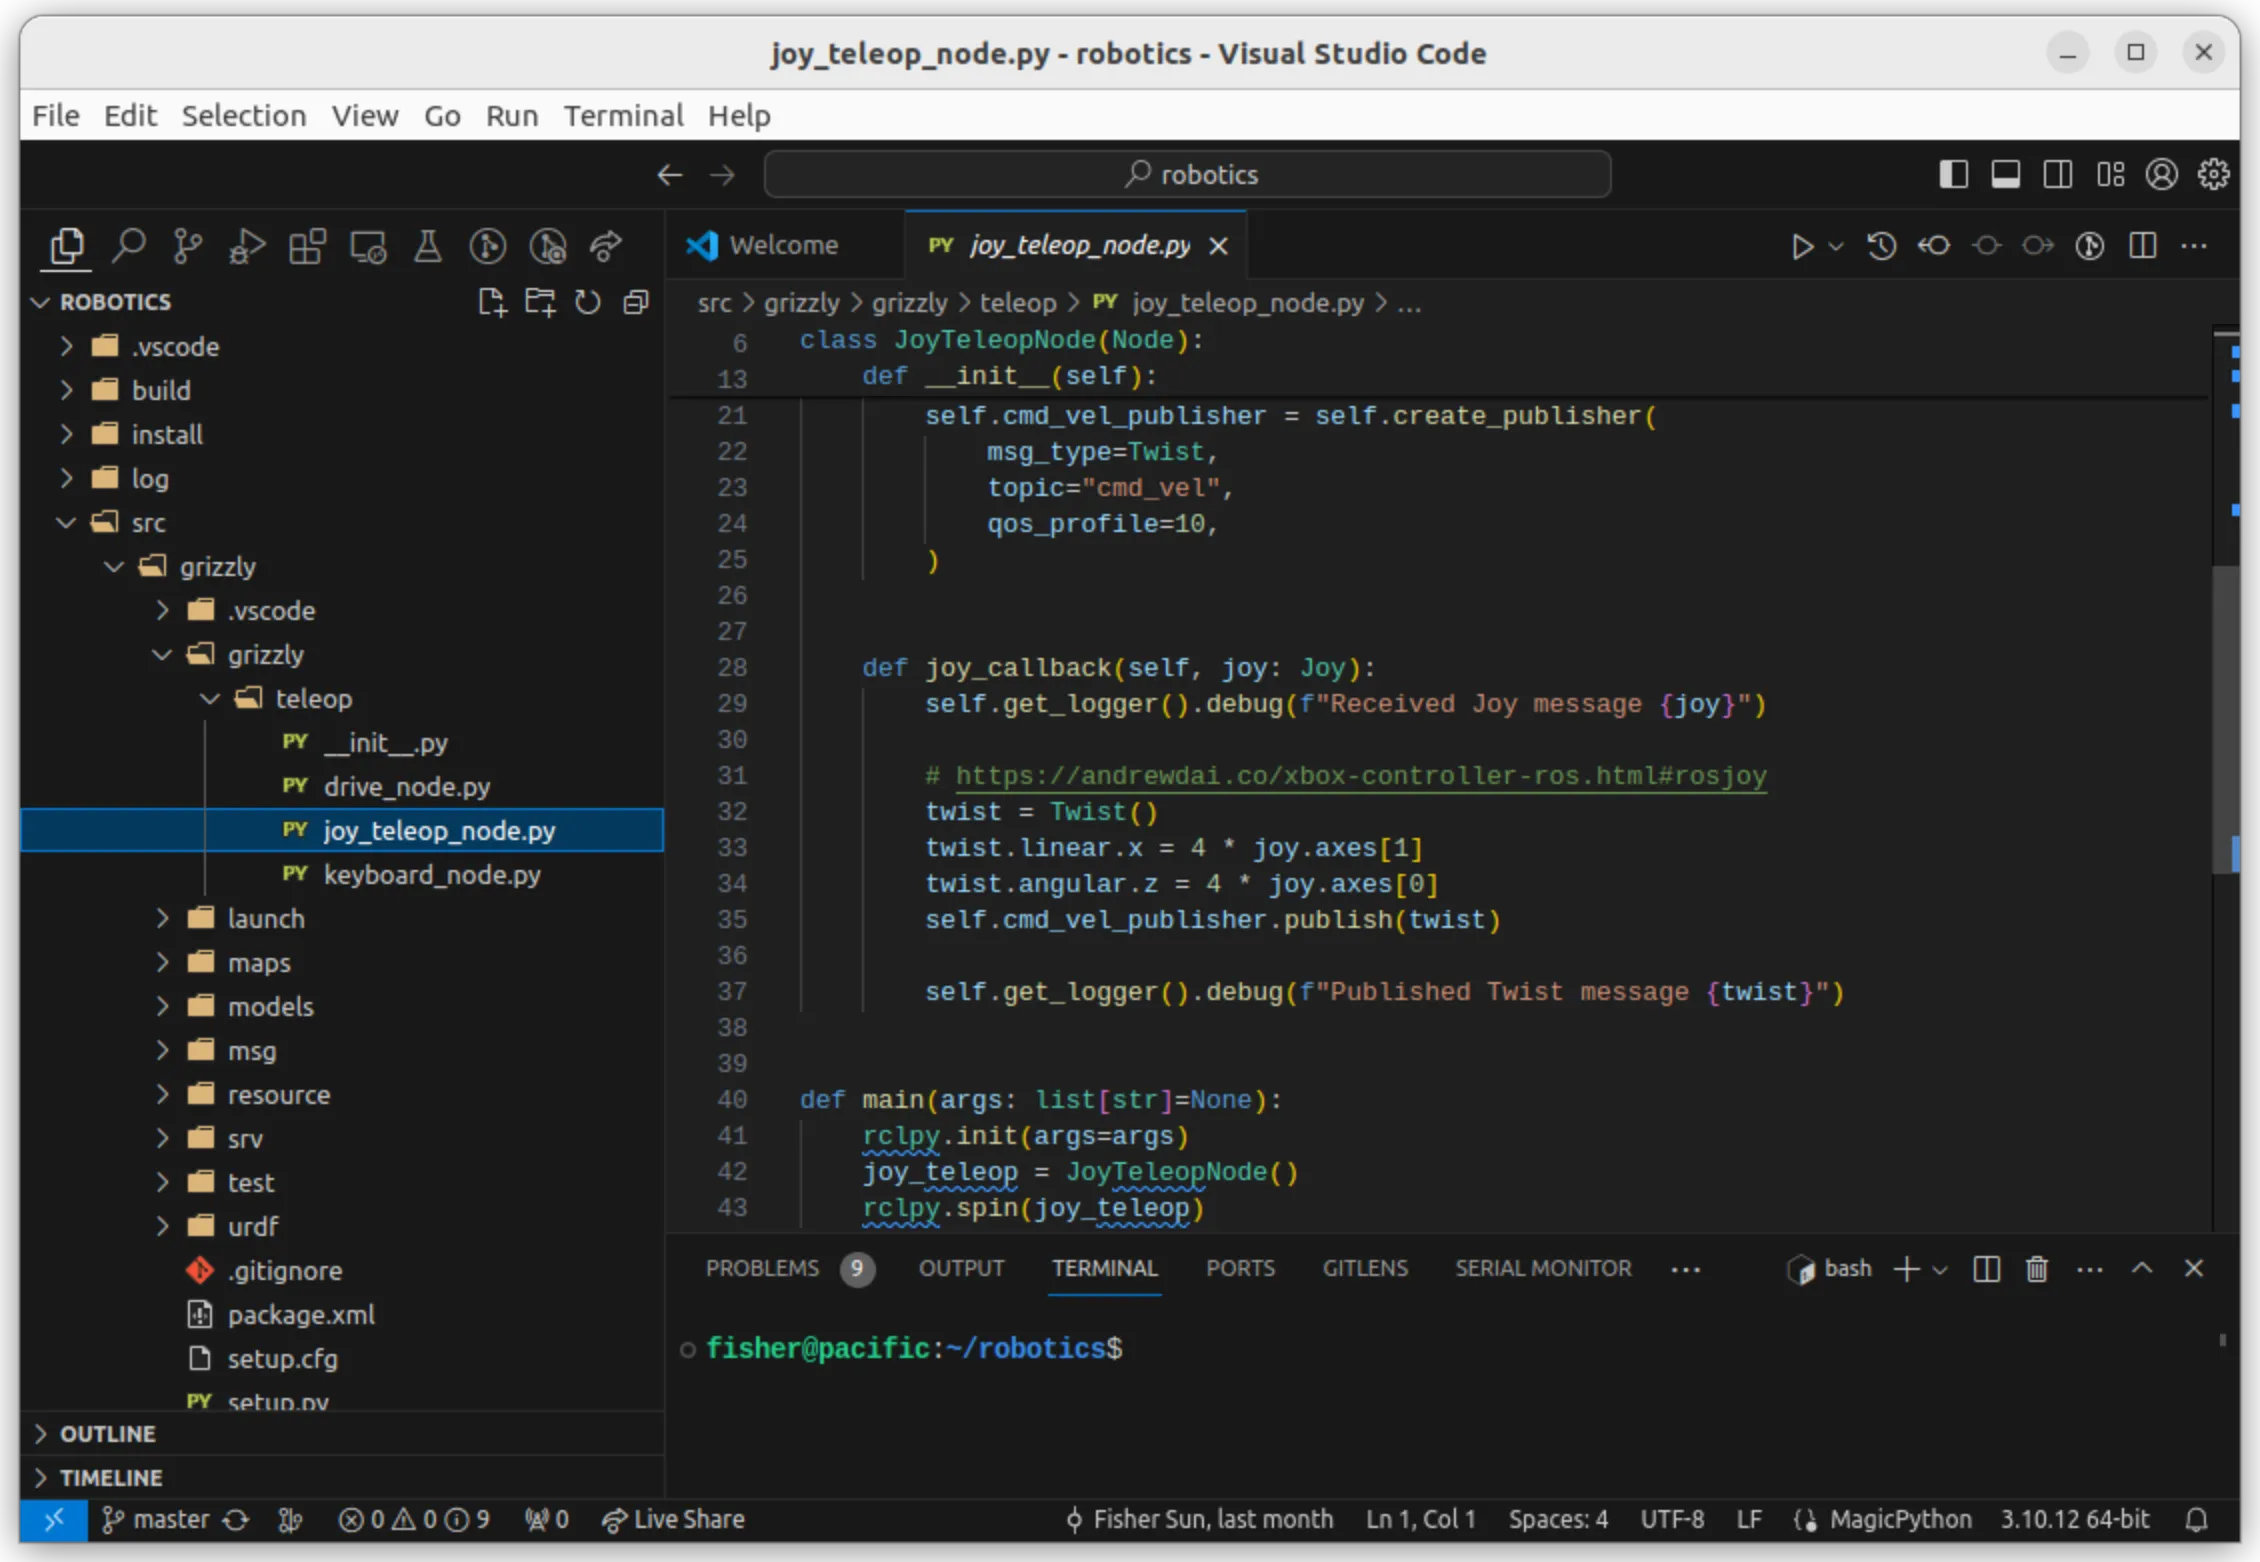Start a Live Share session
The height and width of the screenshot is (1562, 2260).
click(674, 1519)
